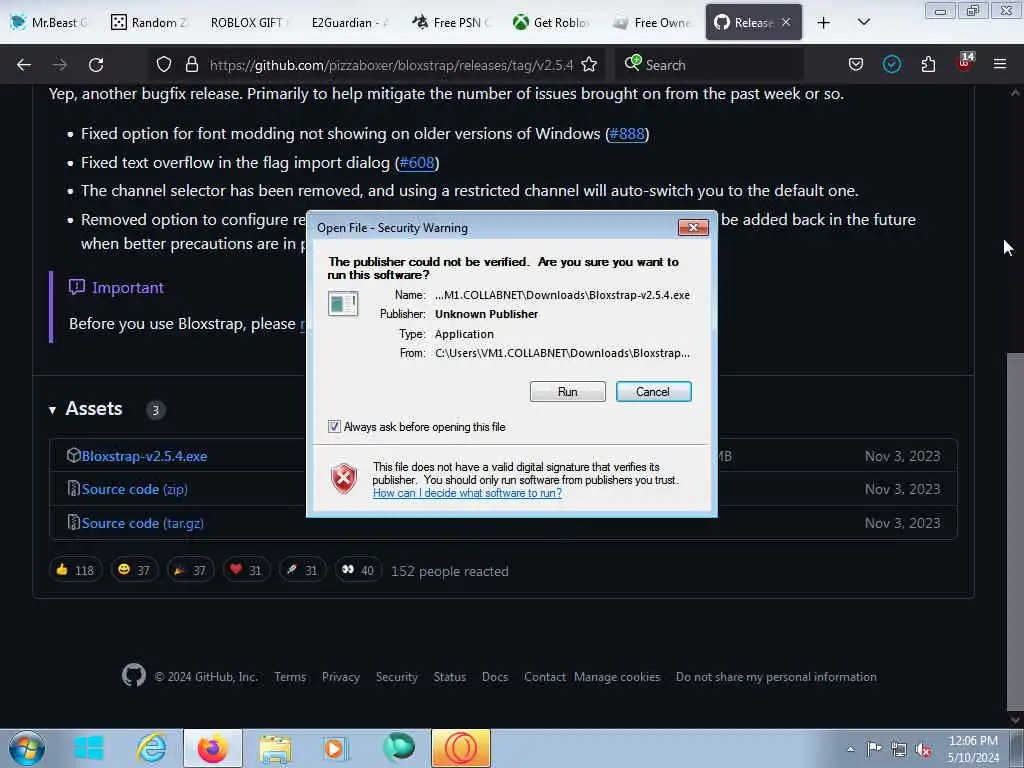The height and width of the screenshot is (768, 1024).
Task: Go back with the browser back arrow
Action: click(x=24, y=65)
